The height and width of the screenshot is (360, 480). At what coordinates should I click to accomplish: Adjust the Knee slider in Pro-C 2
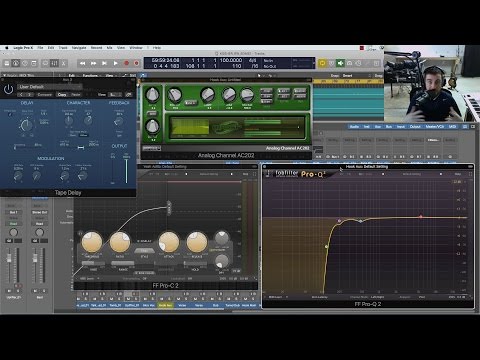[x=93, y=264]
